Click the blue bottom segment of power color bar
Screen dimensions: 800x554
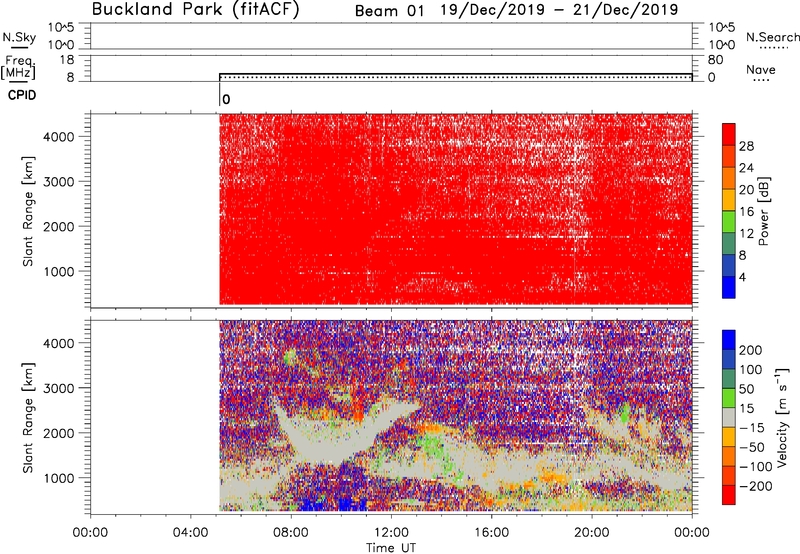pos(729,287)
